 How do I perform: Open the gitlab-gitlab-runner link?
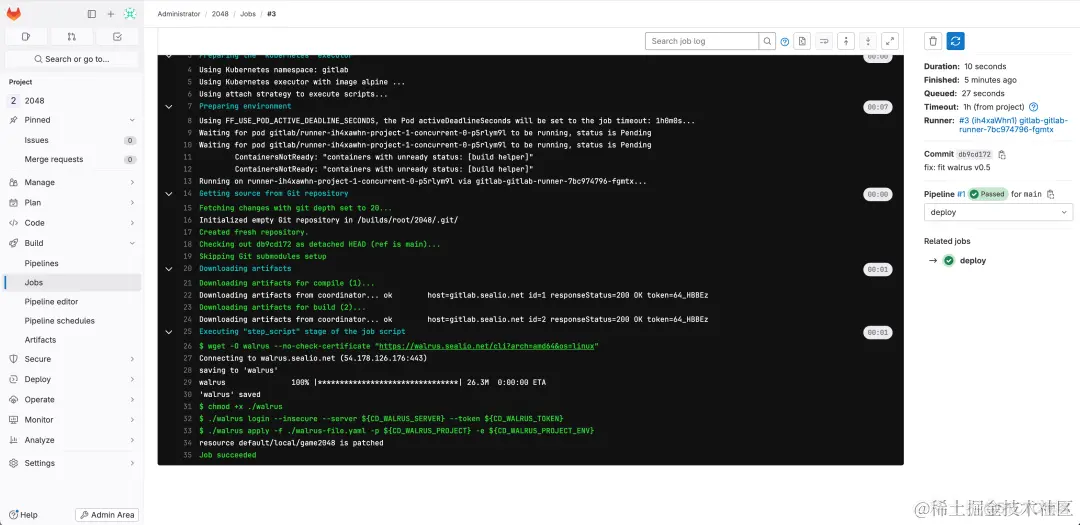[x=1013, y=125]
